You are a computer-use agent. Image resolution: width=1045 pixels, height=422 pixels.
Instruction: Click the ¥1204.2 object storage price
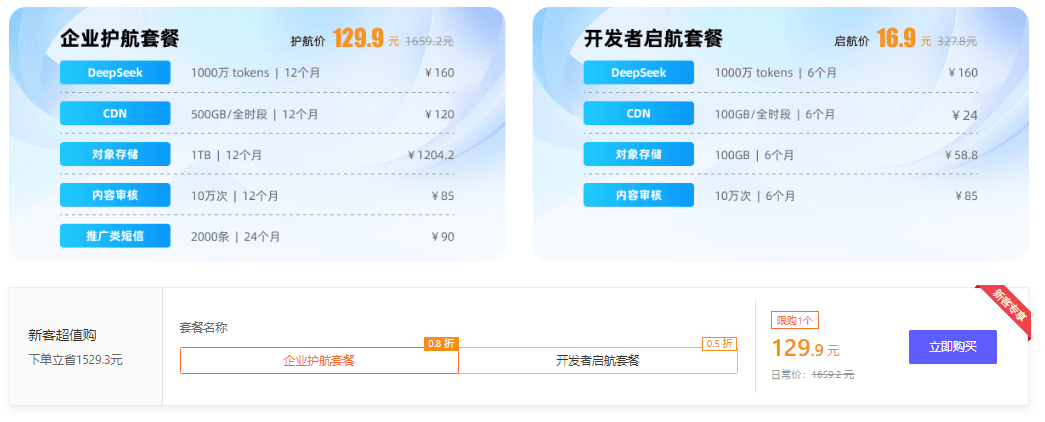431,155
